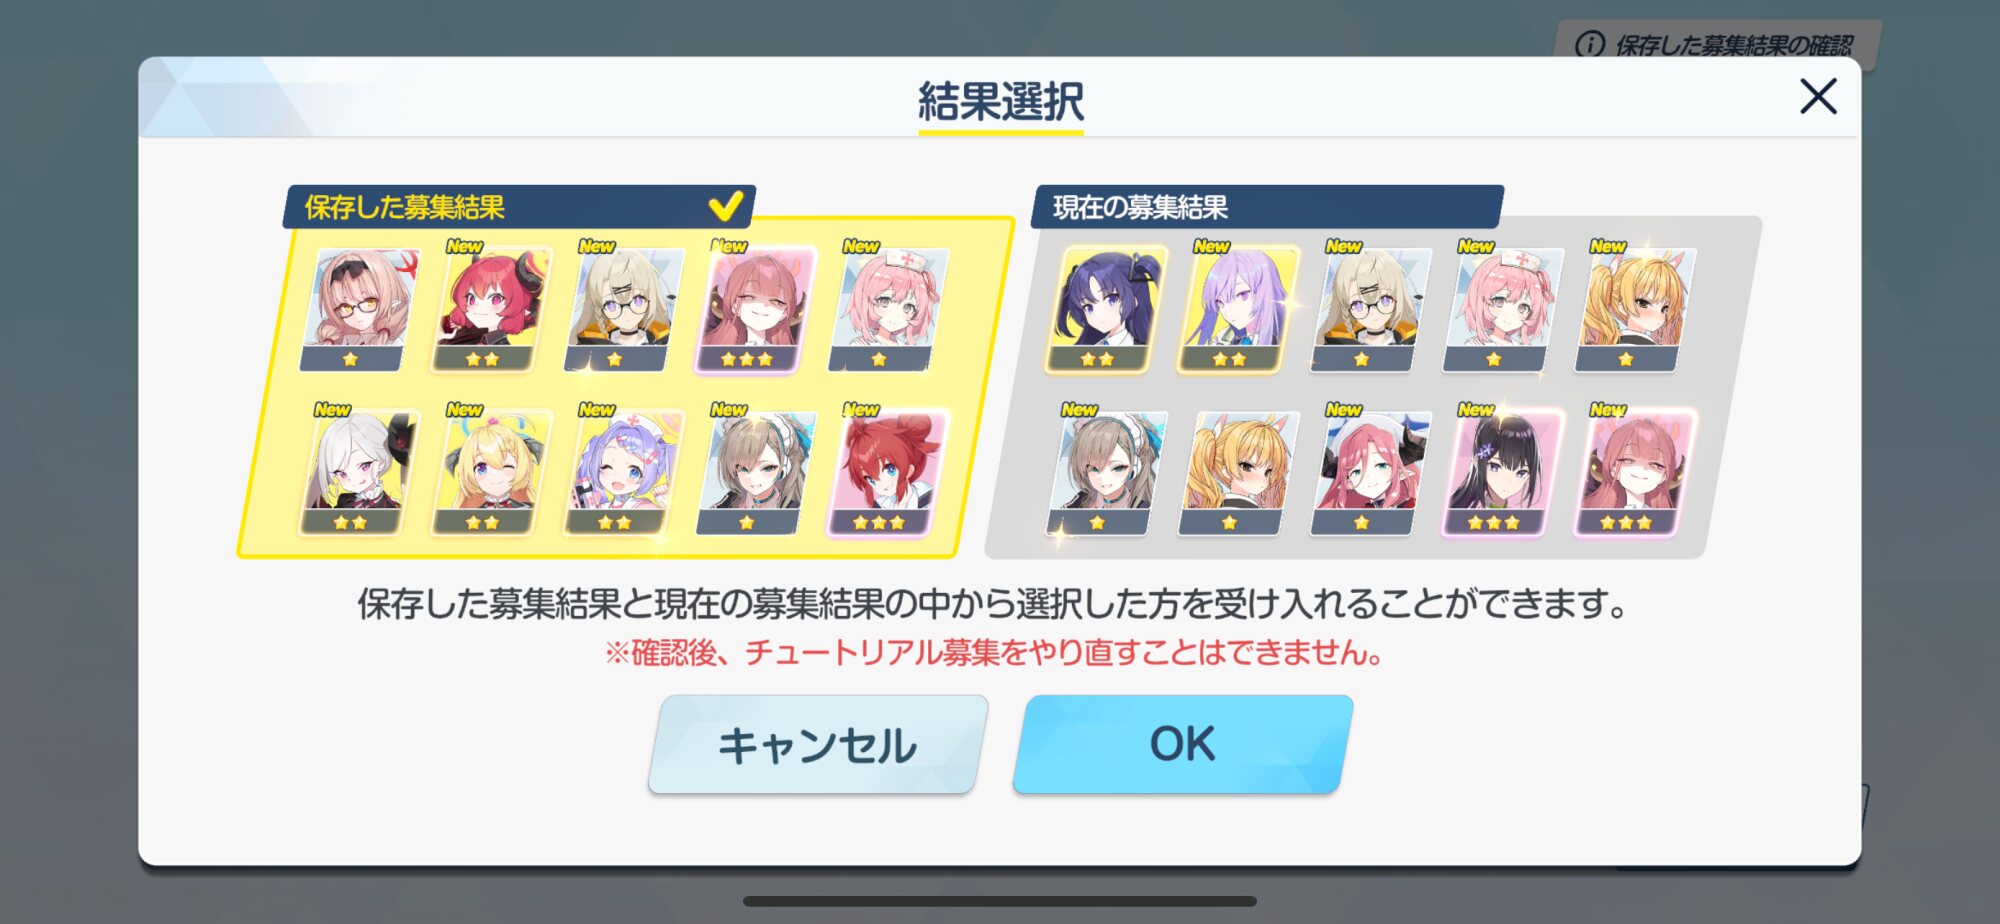2000x924 pixels.
Task: Tap the purple-haired nurse two-star card in saved results
Action: coord(621,474)
